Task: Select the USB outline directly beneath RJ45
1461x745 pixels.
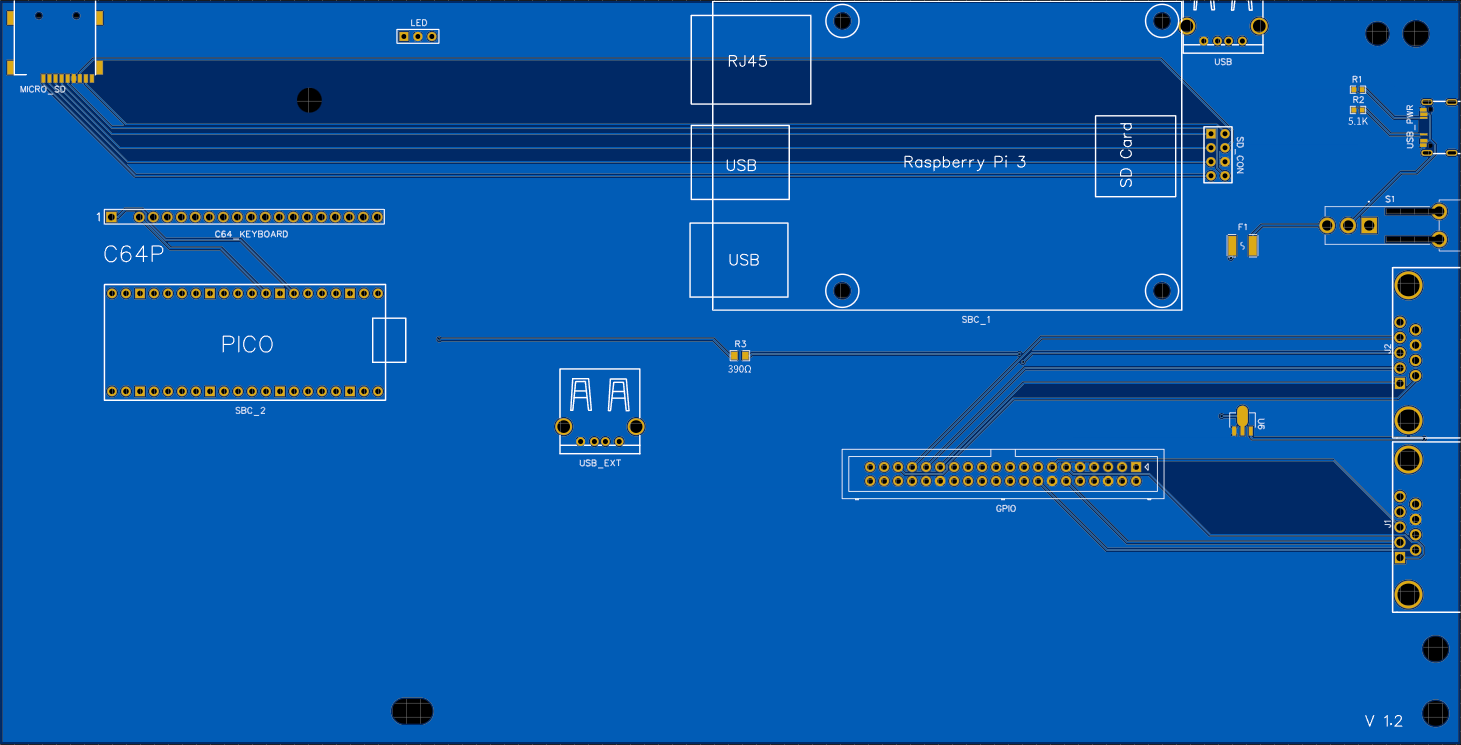Action: 740,162
